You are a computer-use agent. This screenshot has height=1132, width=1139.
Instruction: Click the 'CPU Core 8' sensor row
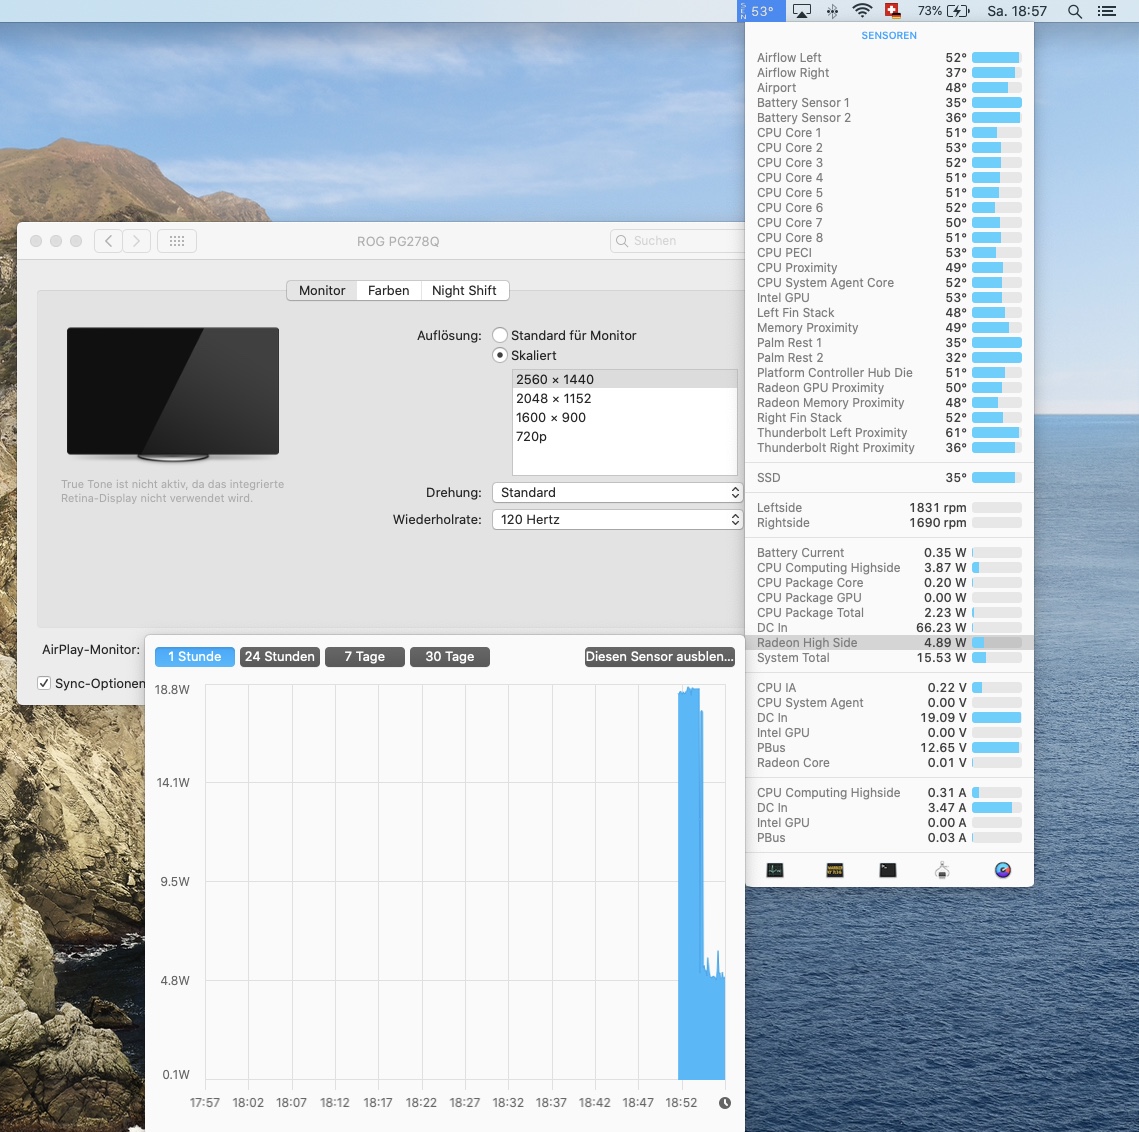(889, 238)
